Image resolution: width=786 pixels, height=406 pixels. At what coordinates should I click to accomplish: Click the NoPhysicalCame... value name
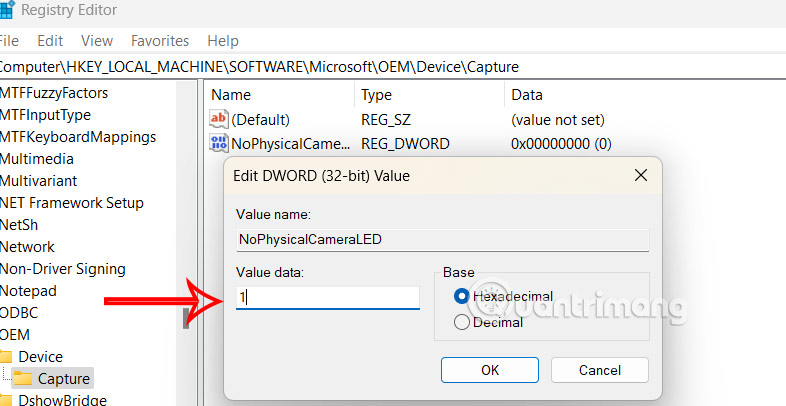[x=291, y=143]
